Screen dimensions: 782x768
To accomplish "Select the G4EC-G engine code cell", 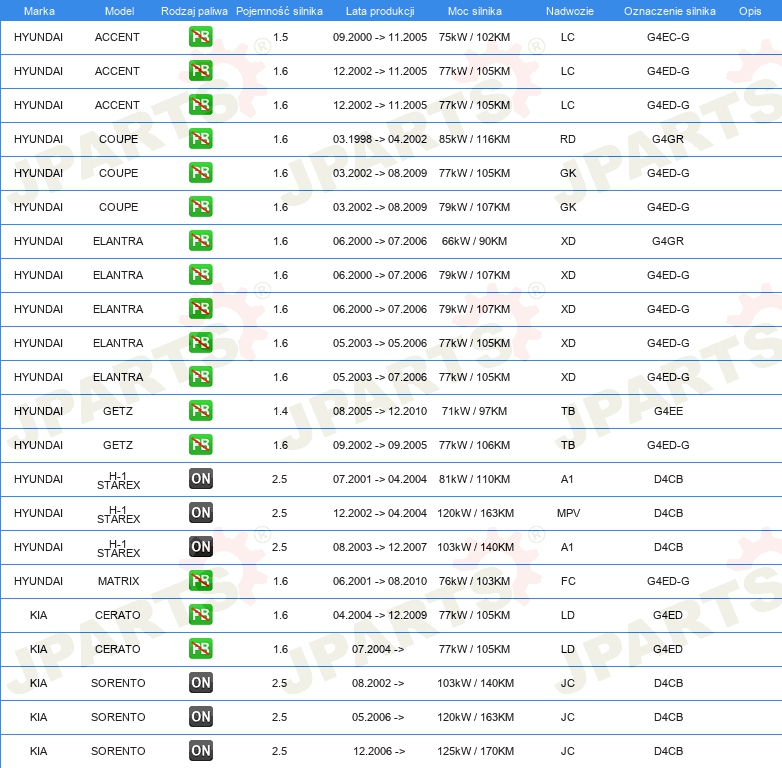I will [668, 37].
